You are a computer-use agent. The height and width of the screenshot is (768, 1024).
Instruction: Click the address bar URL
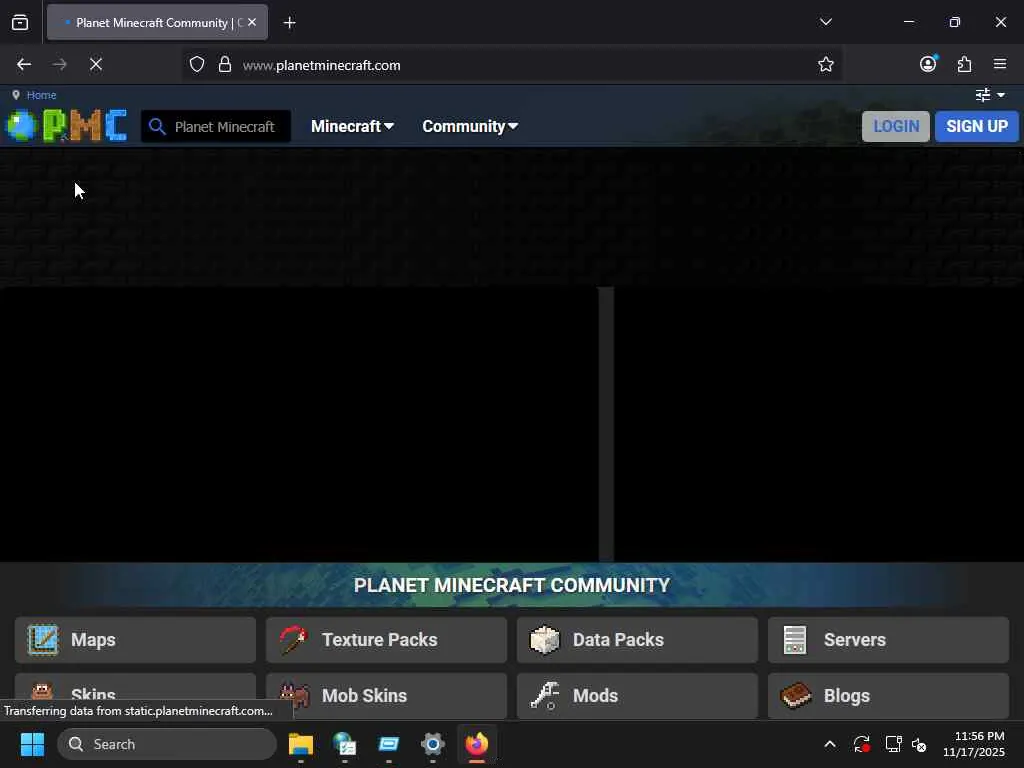(321, 65)
